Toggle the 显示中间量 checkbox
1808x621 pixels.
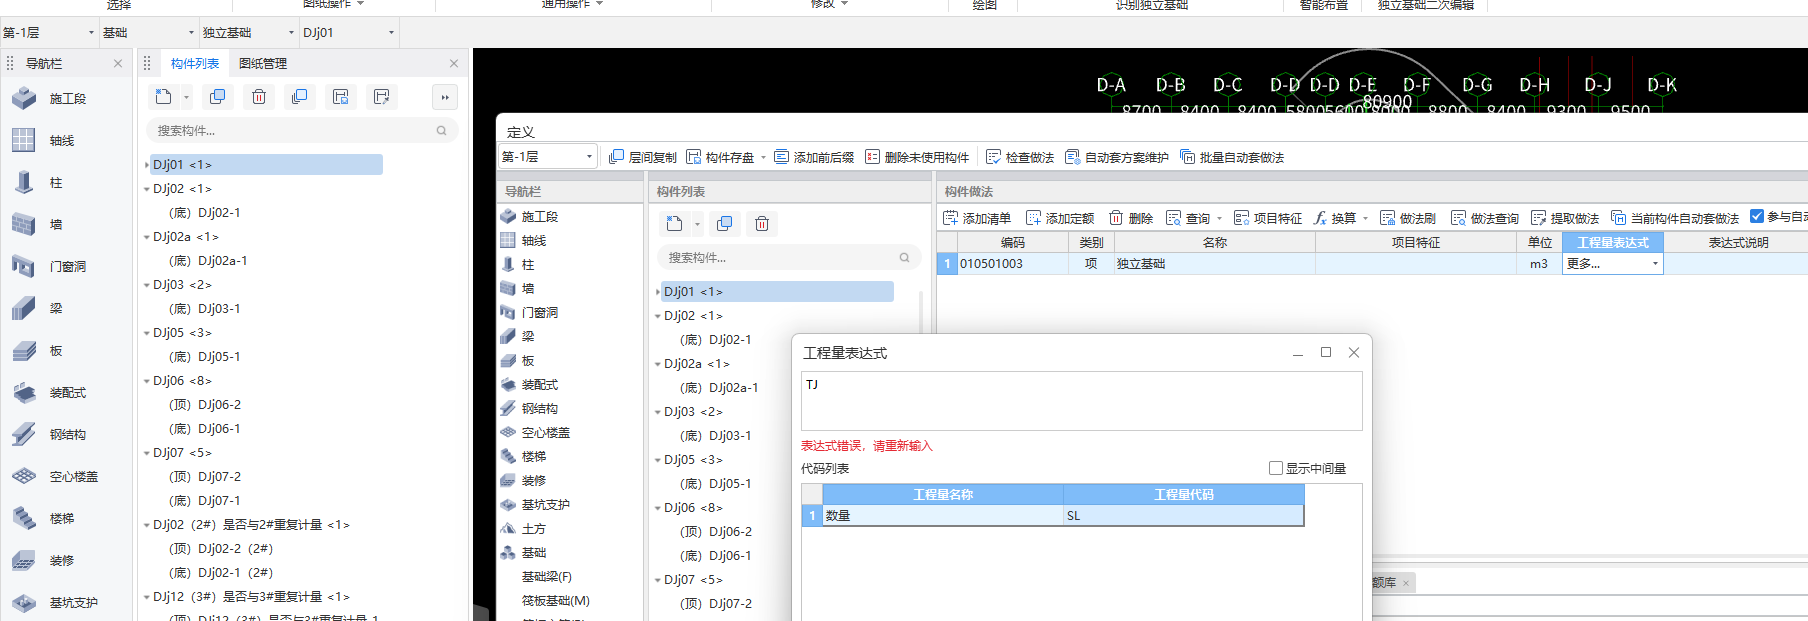pos(1276,468)
